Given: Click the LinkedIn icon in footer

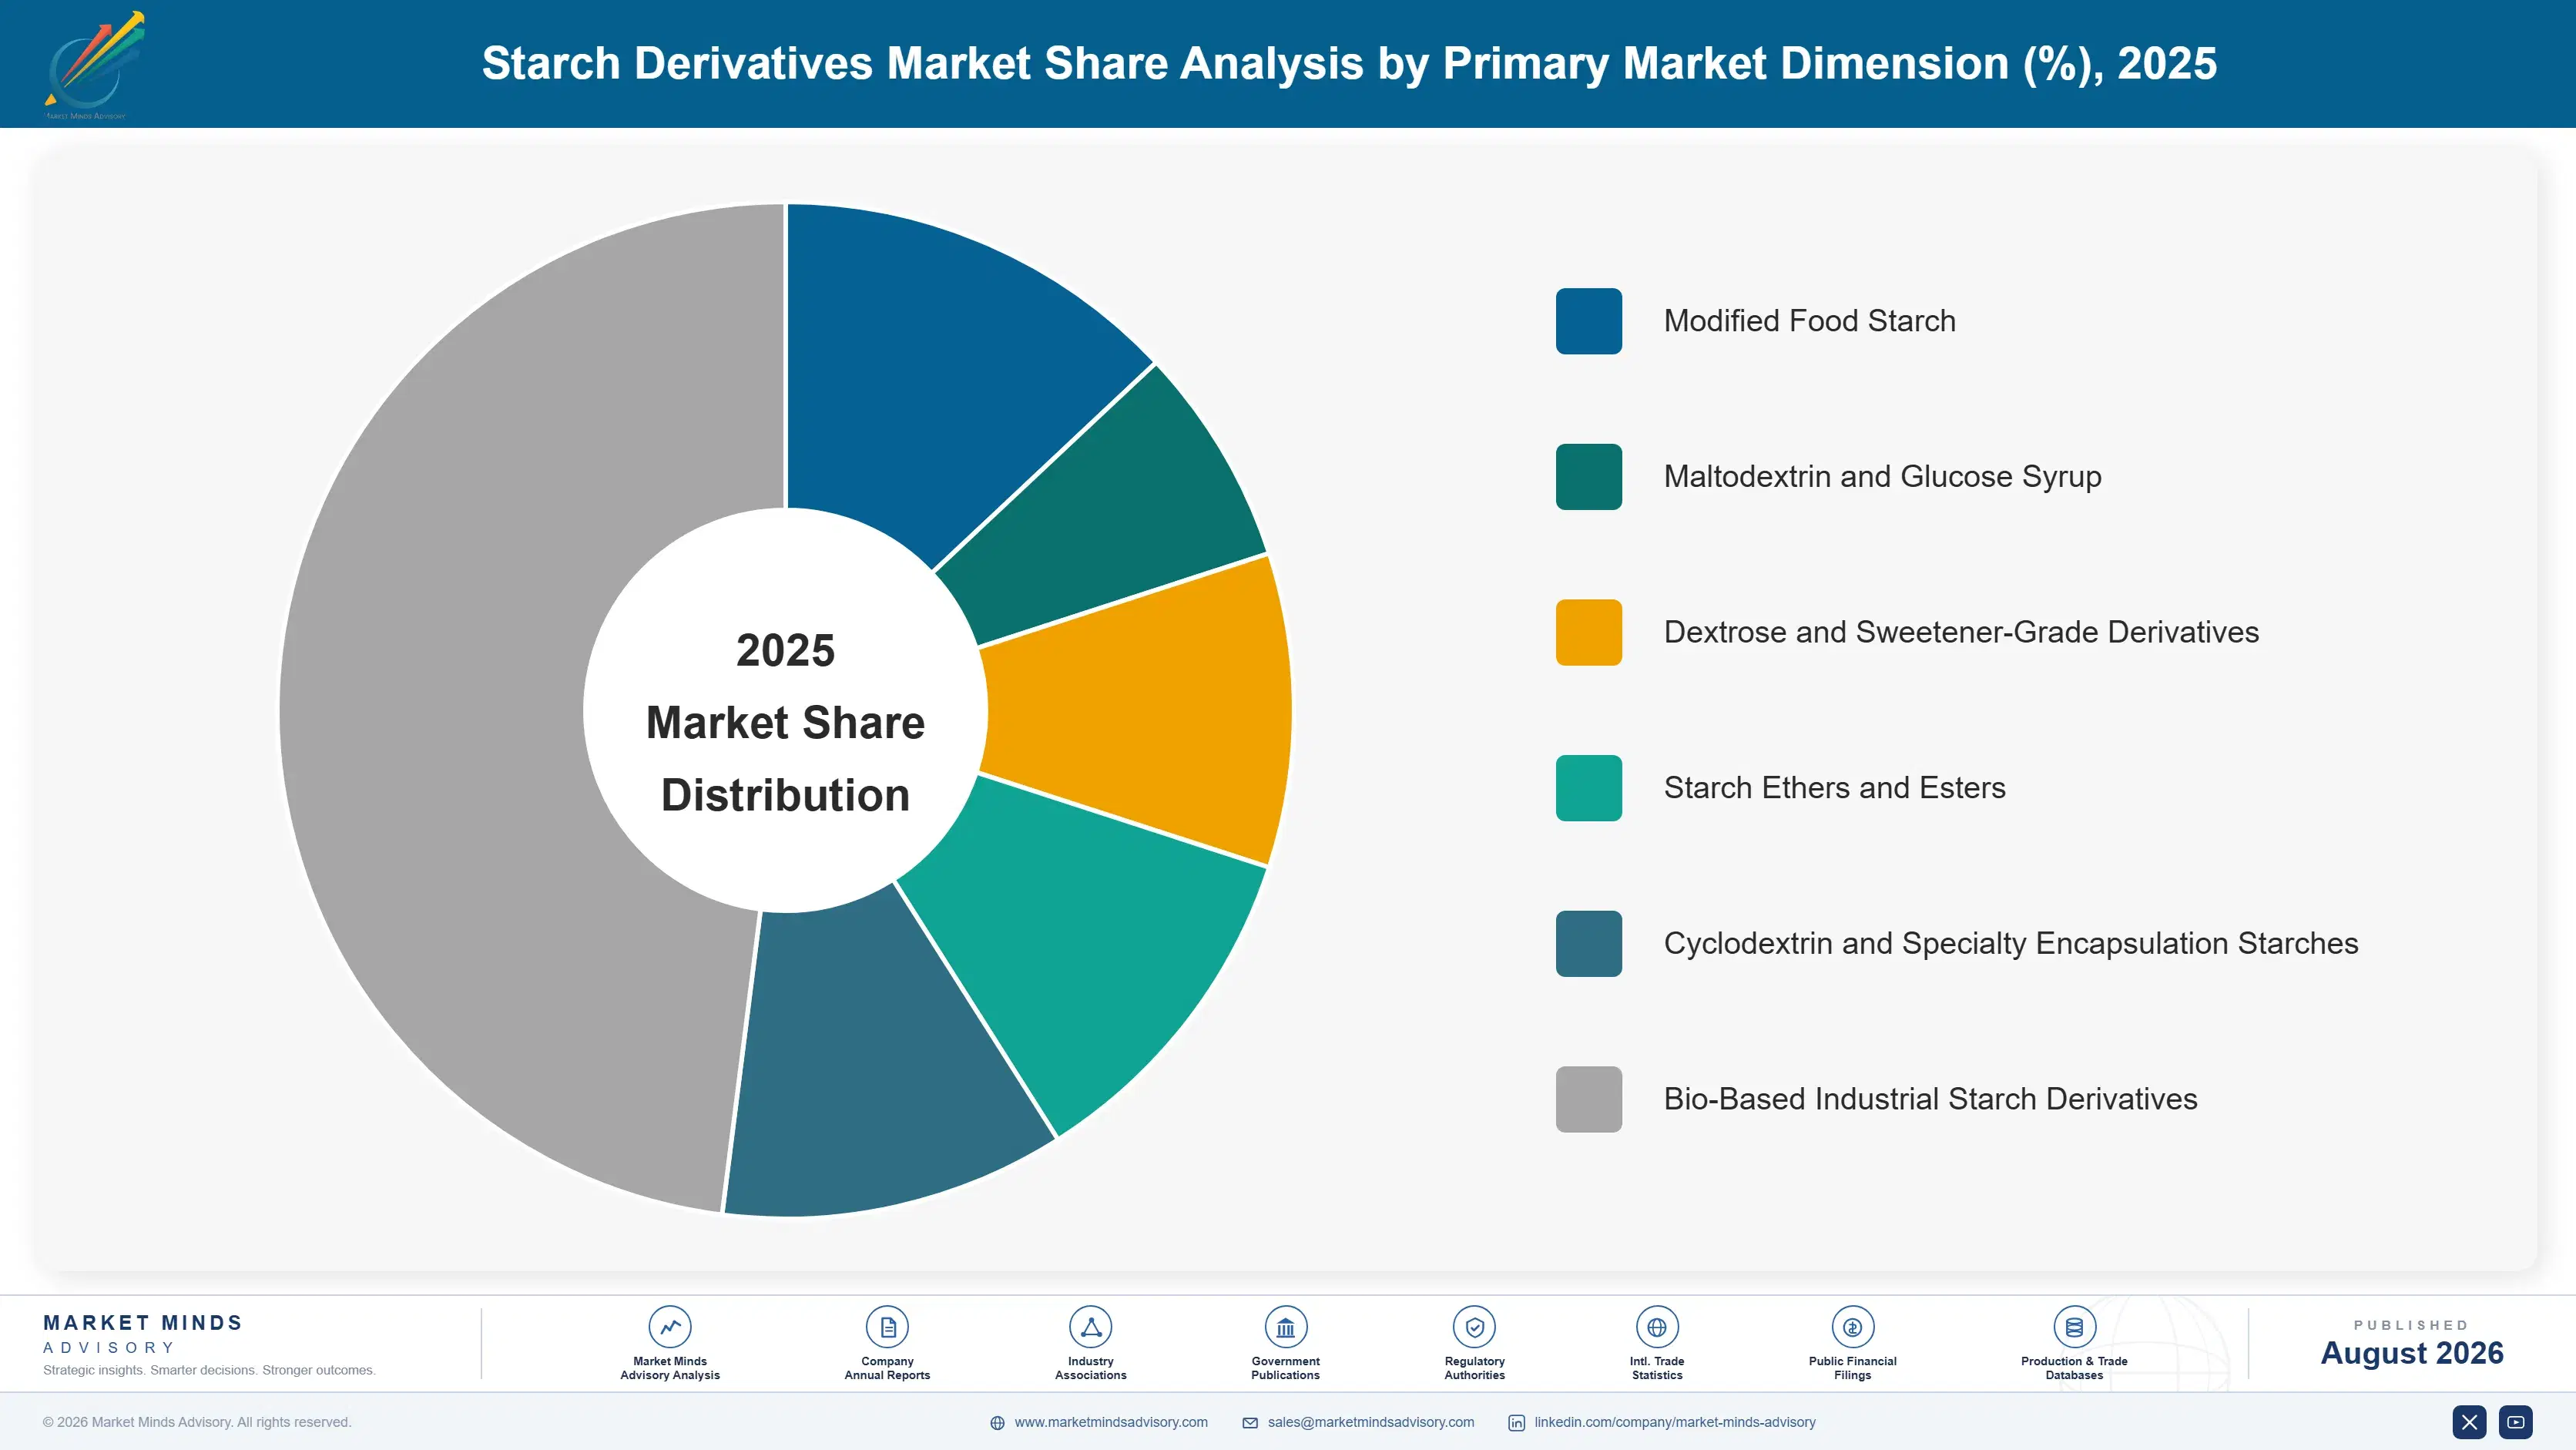Looking at the screenshot, I should click(x=1516, y=1423).
